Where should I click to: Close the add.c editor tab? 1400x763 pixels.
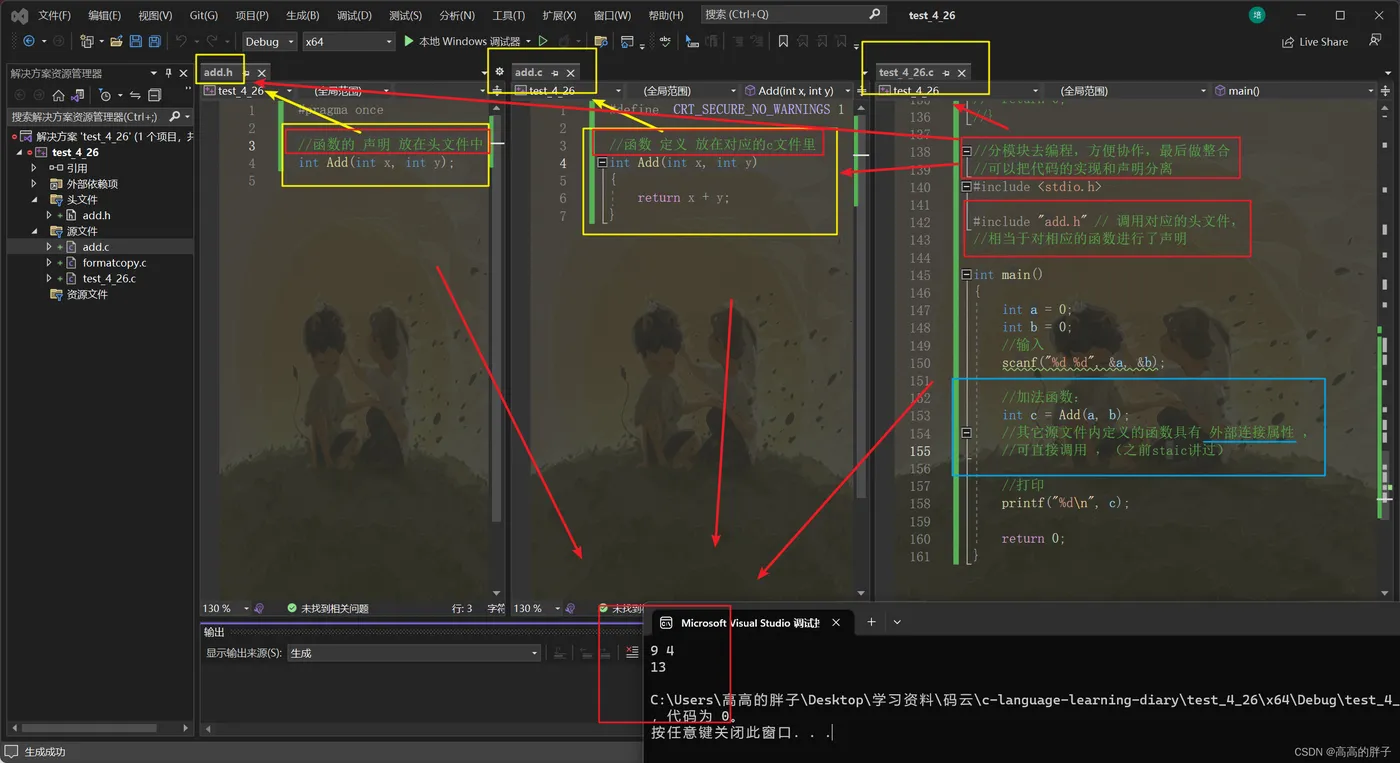click(571, 73)
